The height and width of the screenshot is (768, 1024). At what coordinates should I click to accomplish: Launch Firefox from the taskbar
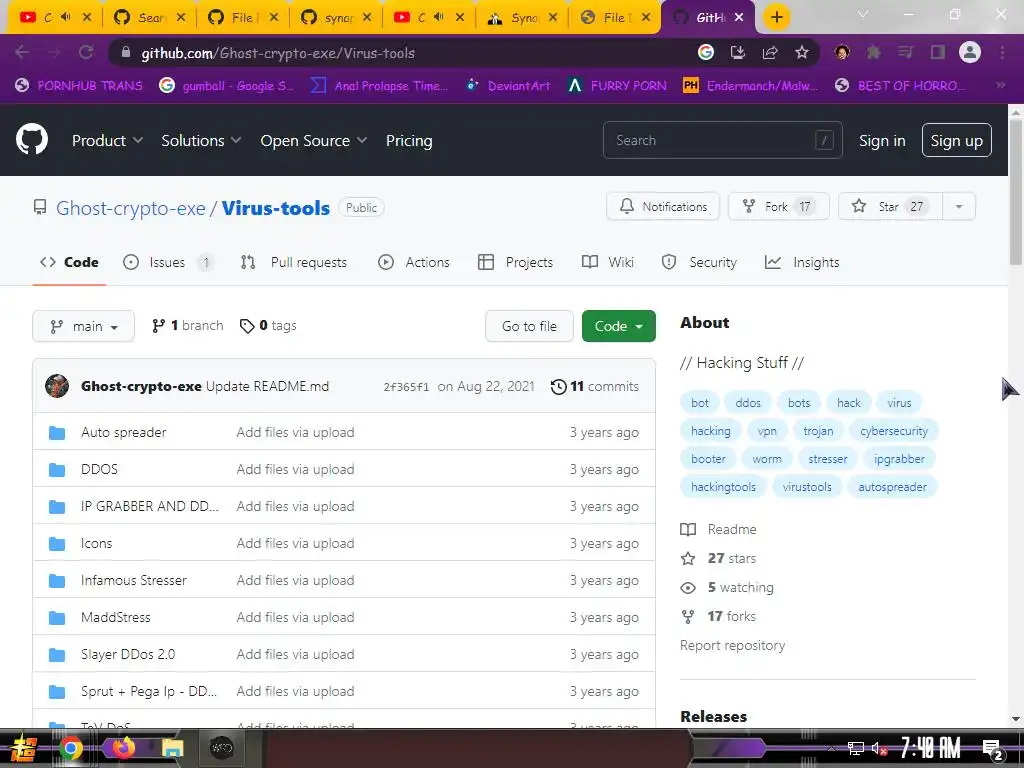123,748
